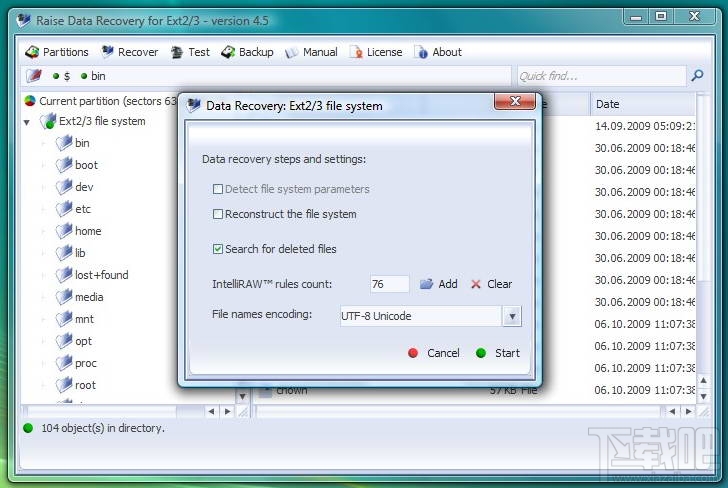The width and height of the screenshot is (728, 488).
Task: Click the Date column header
Action: [643, 104]
